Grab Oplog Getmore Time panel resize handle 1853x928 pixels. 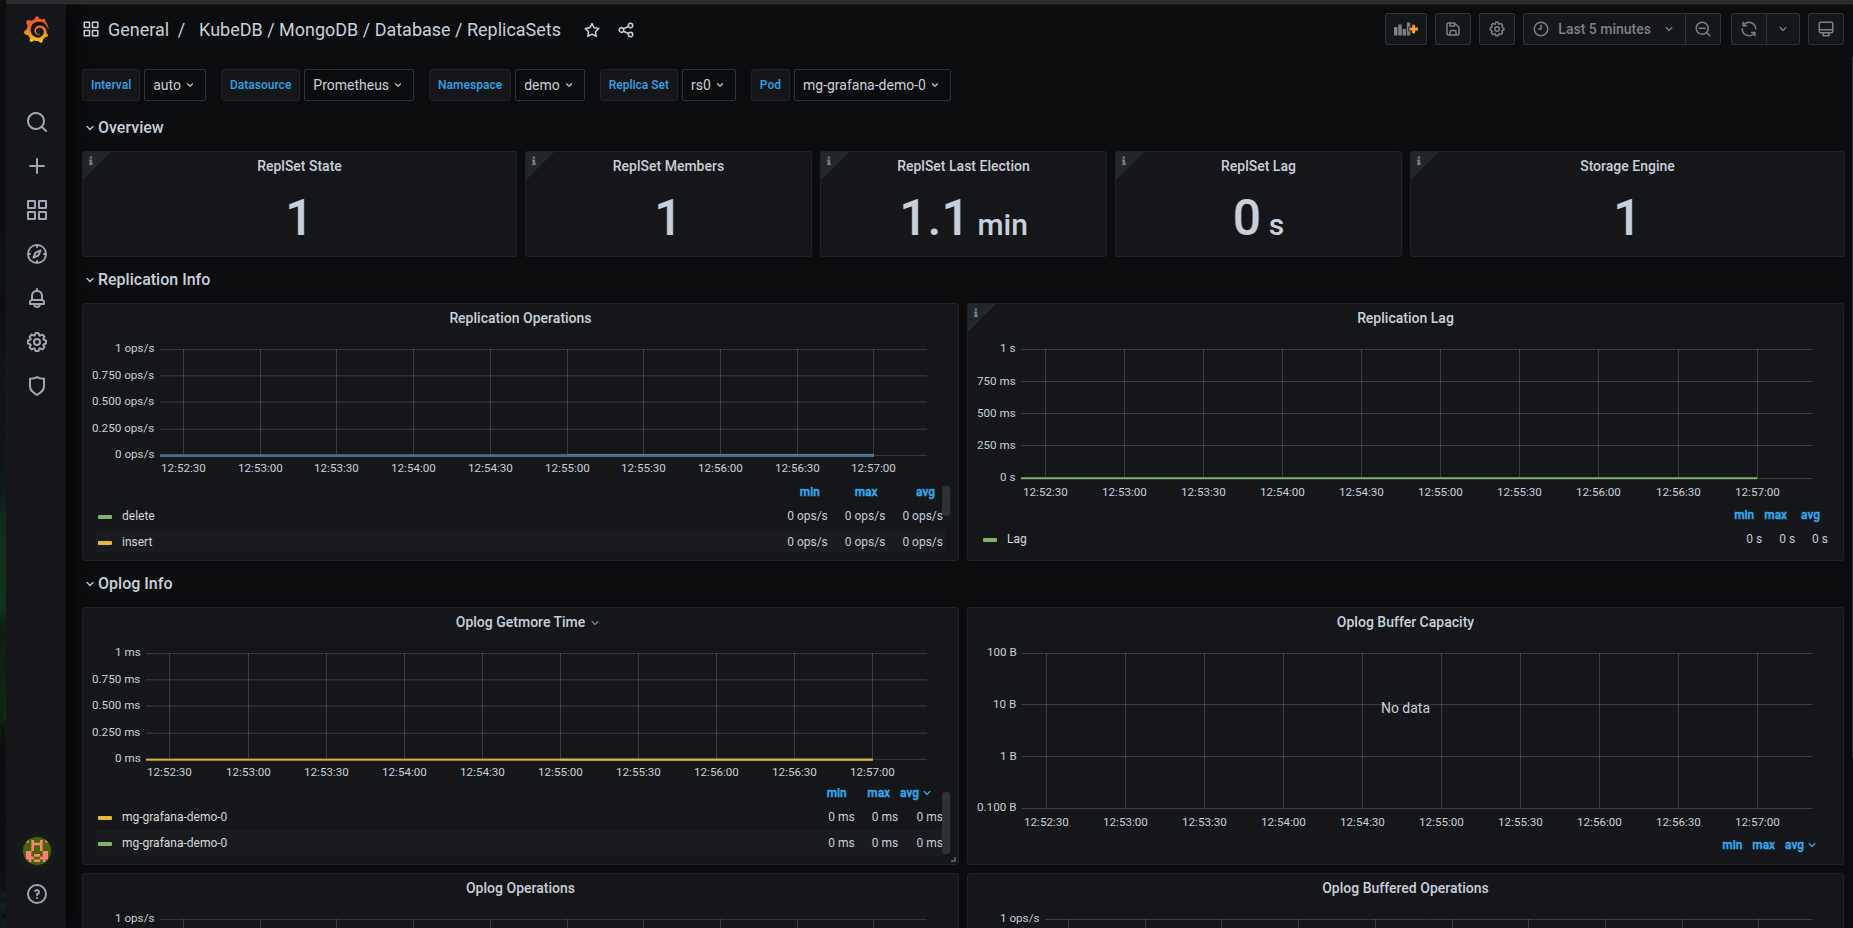[953, 859]
